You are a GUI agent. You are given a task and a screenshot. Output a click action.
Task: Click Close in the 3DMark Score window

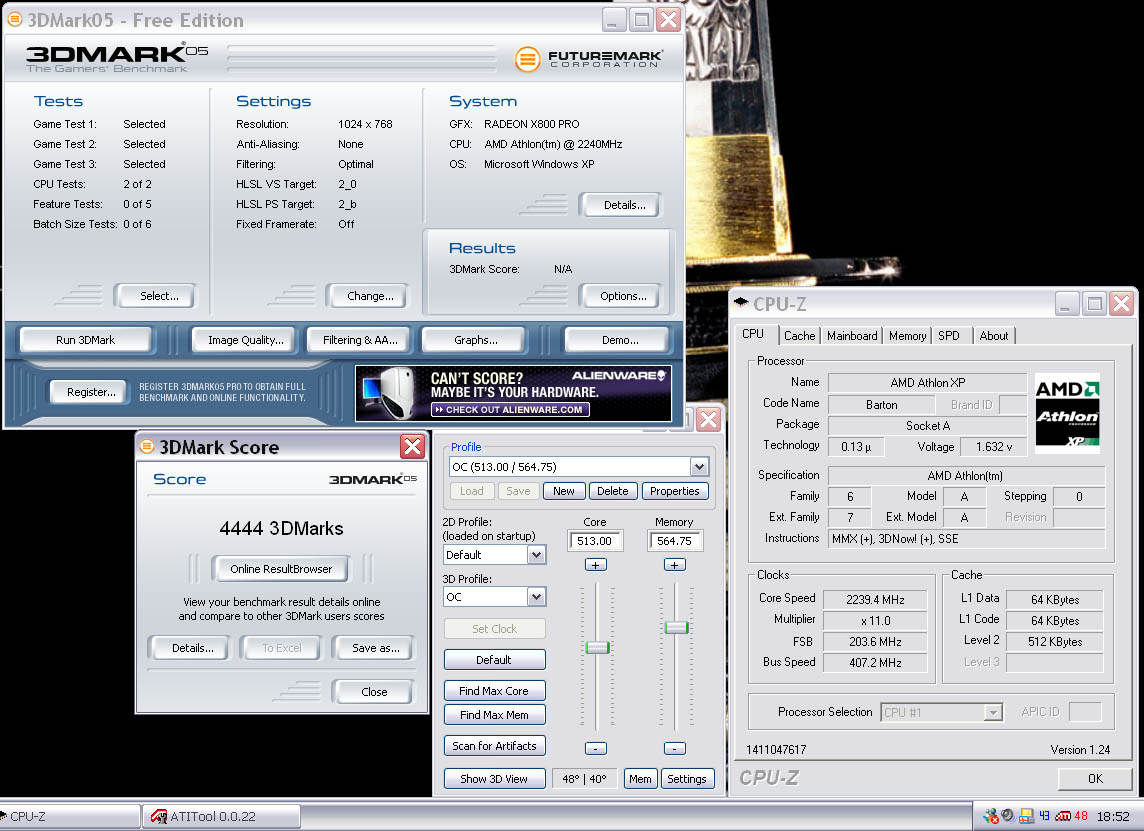[374, 692]
